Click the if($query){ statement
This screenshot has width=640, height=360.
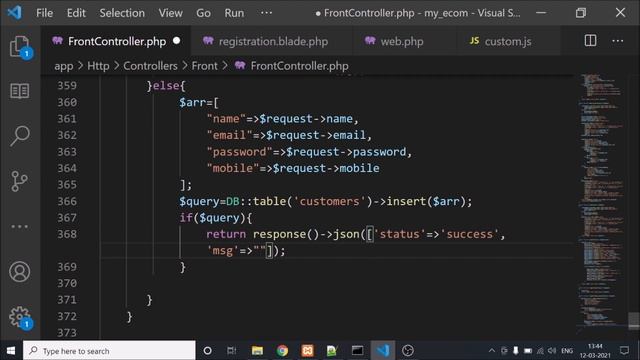[x=216, y=218]
